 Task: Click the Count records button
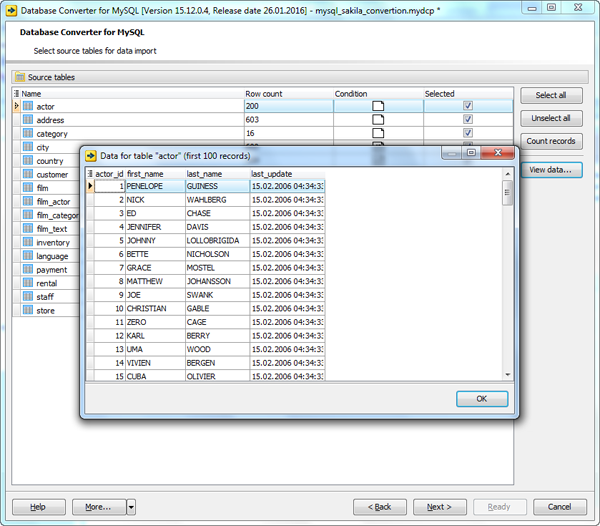[551, 141]
